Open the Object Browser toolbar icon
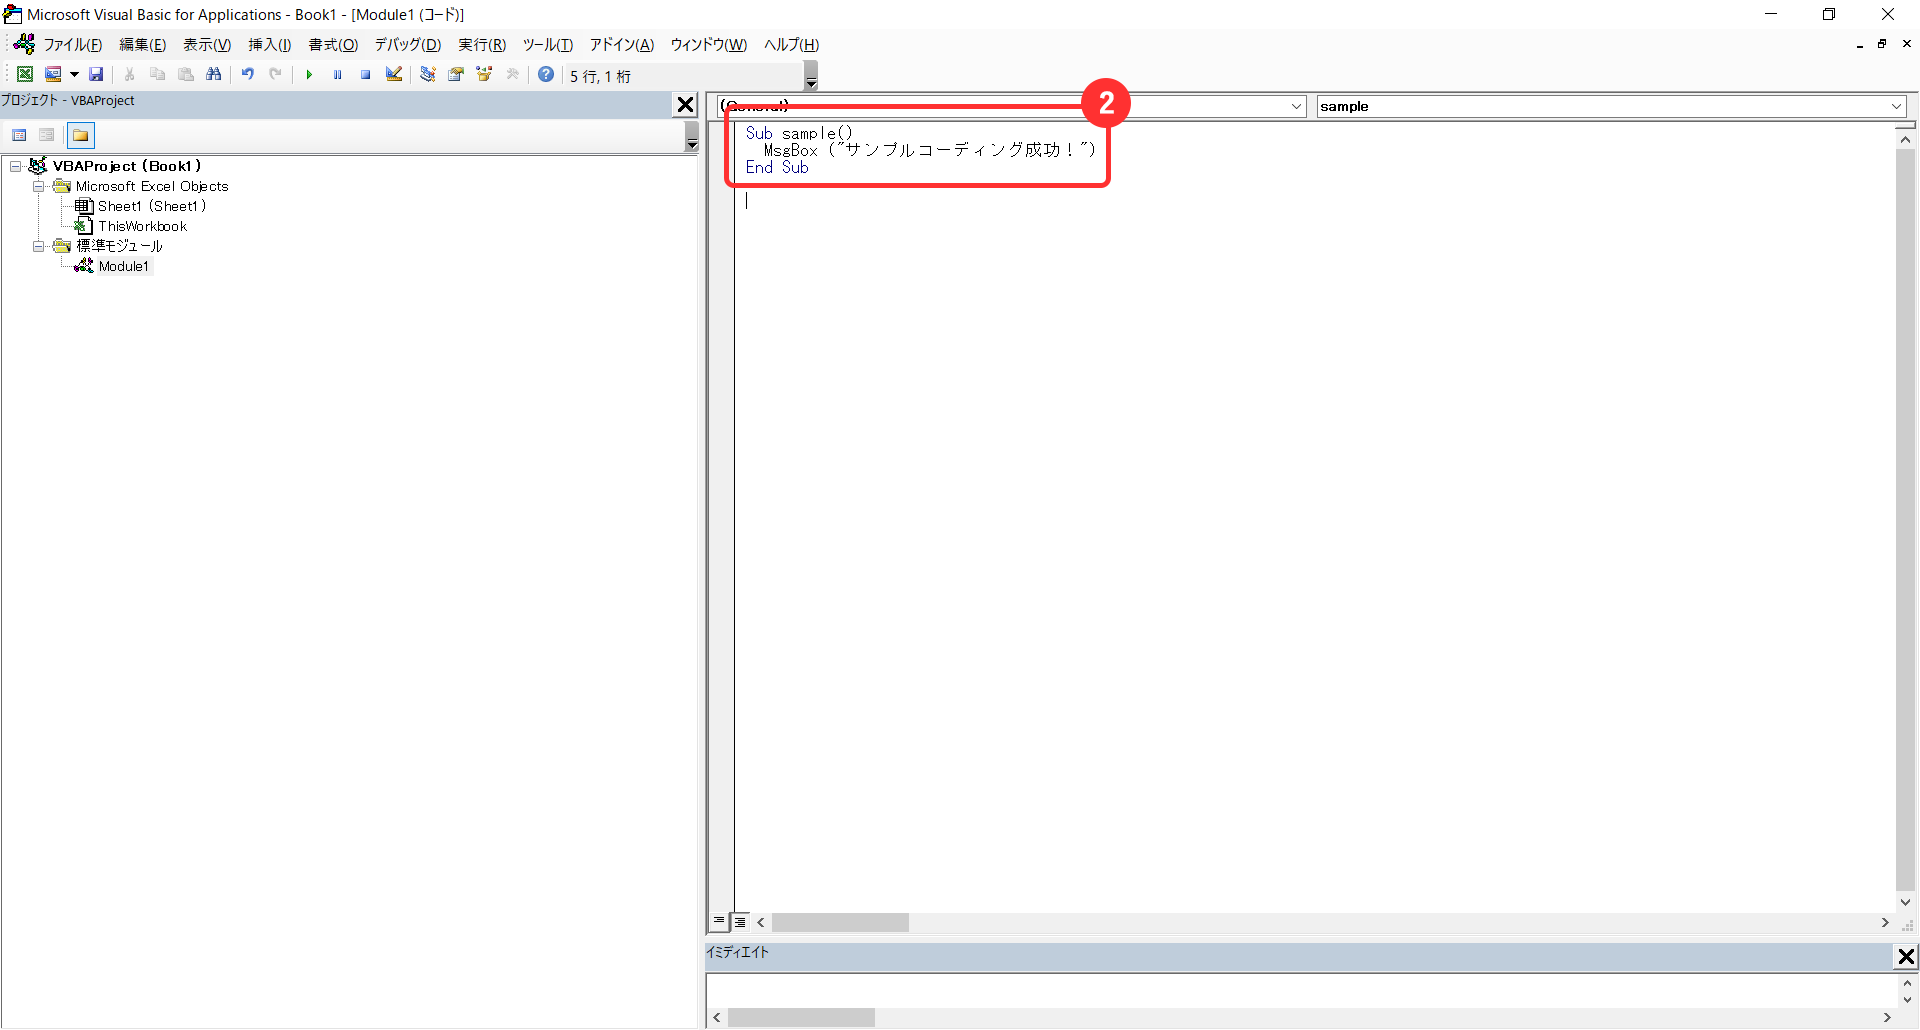1920x1030 pixels. [484, 74]
